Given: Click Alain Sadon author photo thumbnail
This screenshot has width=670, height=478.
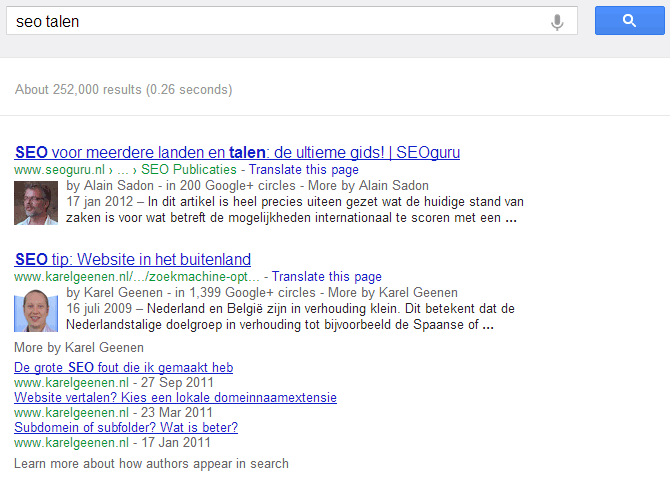Looking at the screenshot, I should [x=36, y=203].
